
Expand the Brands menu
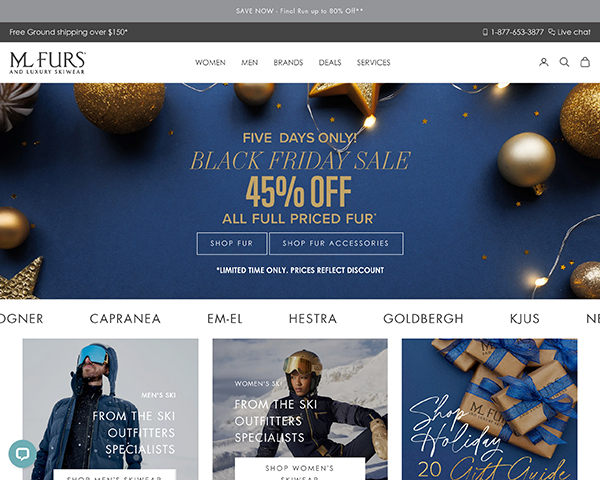(x=288, y=62)
